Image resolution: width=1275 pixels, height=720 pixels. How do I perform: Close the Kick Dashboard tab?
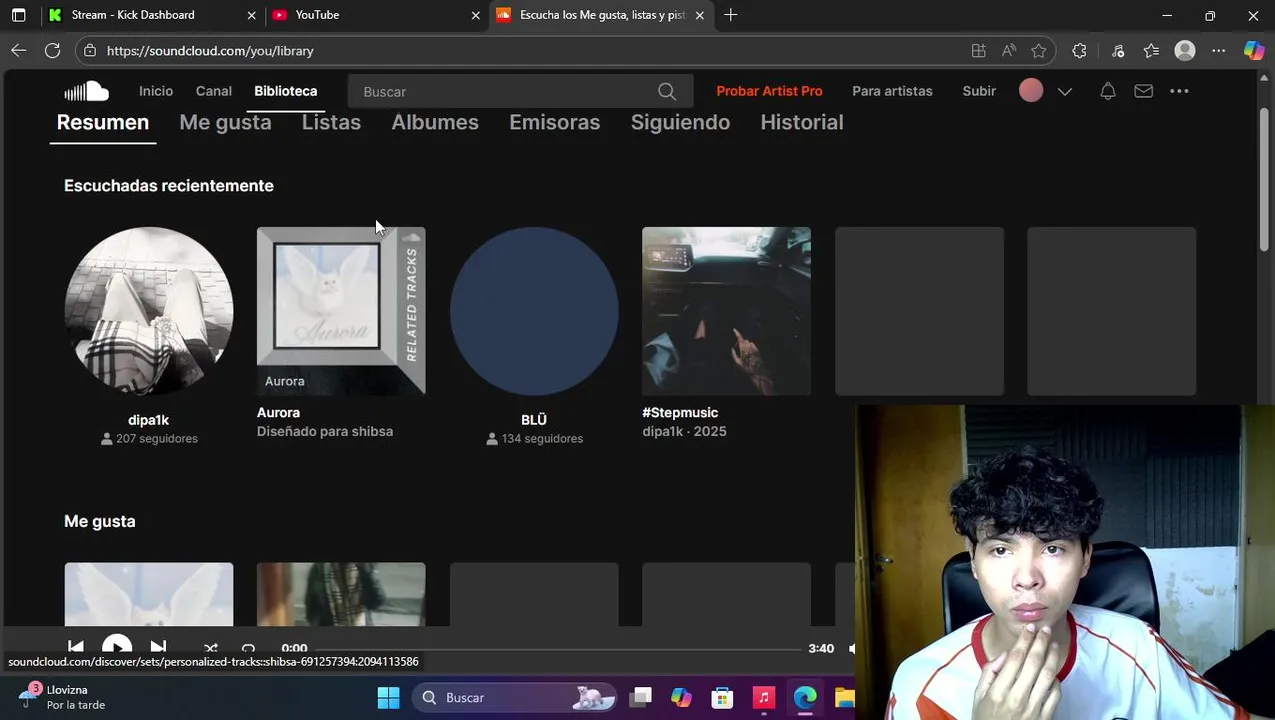tap(252, 15)
